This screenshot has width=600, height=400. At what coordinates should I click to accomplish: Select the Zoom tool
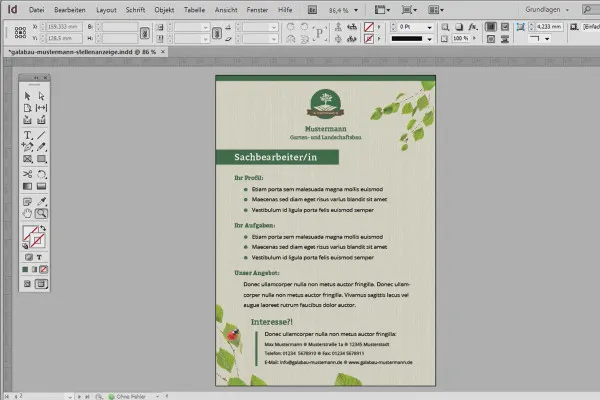point(41,214)
